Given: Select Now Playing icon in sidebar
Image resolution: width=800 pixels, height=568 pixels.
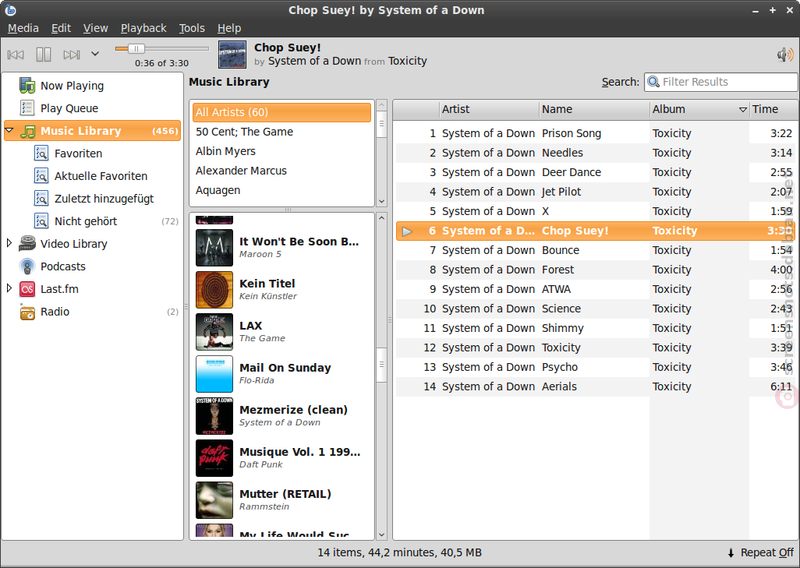Looking at the screenshot, I should coord(27,86).
